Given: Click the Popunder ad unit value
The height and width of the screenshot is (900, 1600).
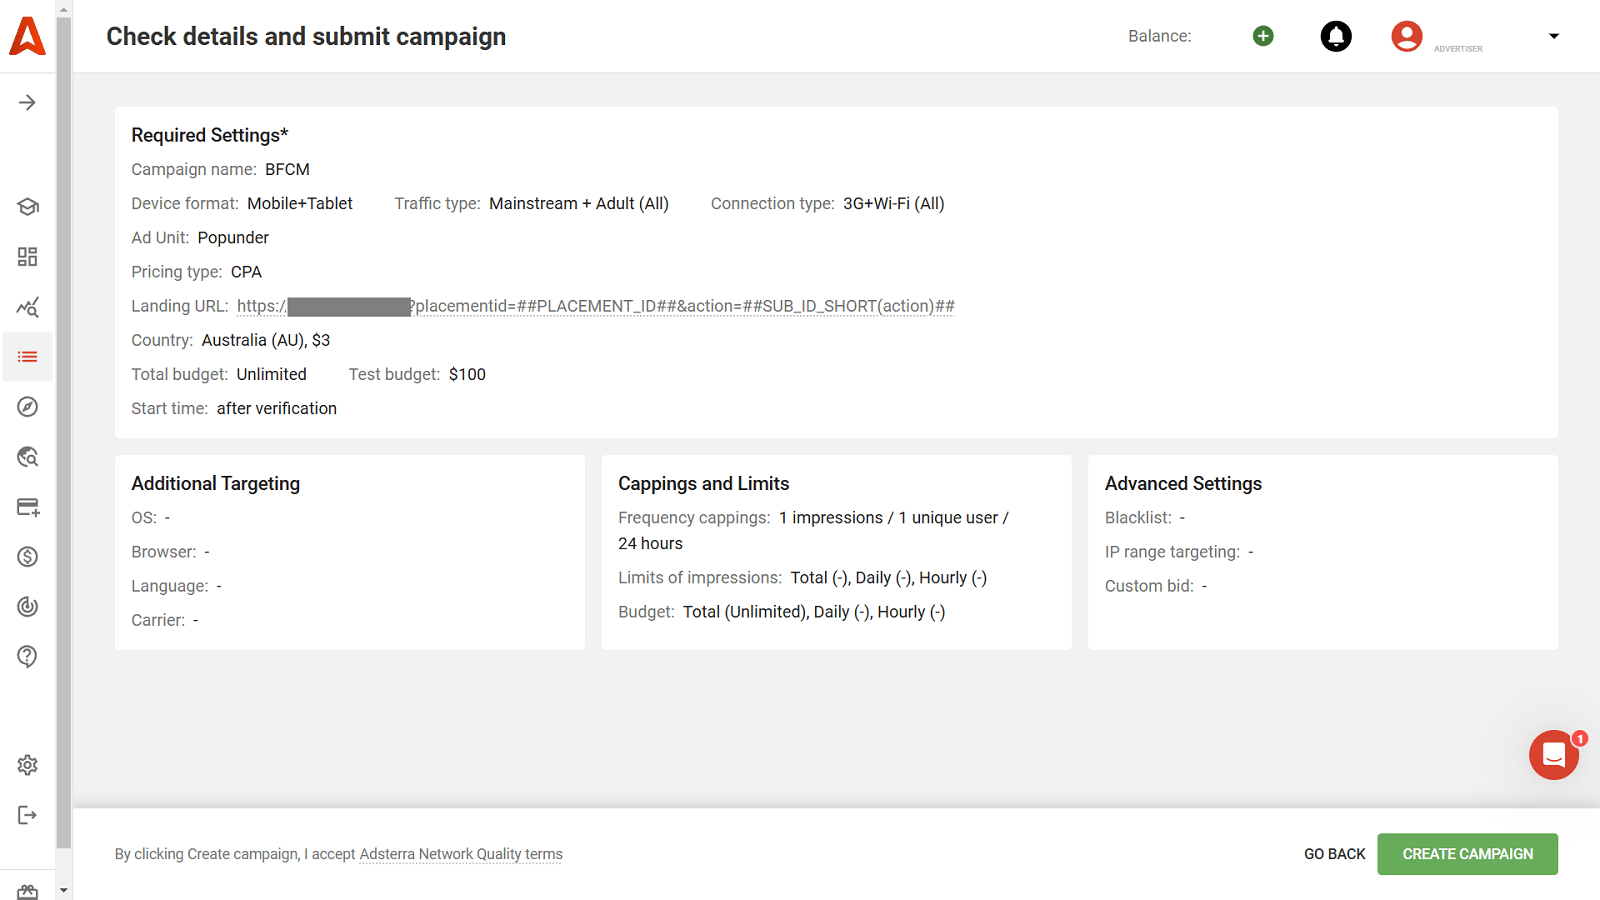Looking at the screenshot, I should pos(233,237).
